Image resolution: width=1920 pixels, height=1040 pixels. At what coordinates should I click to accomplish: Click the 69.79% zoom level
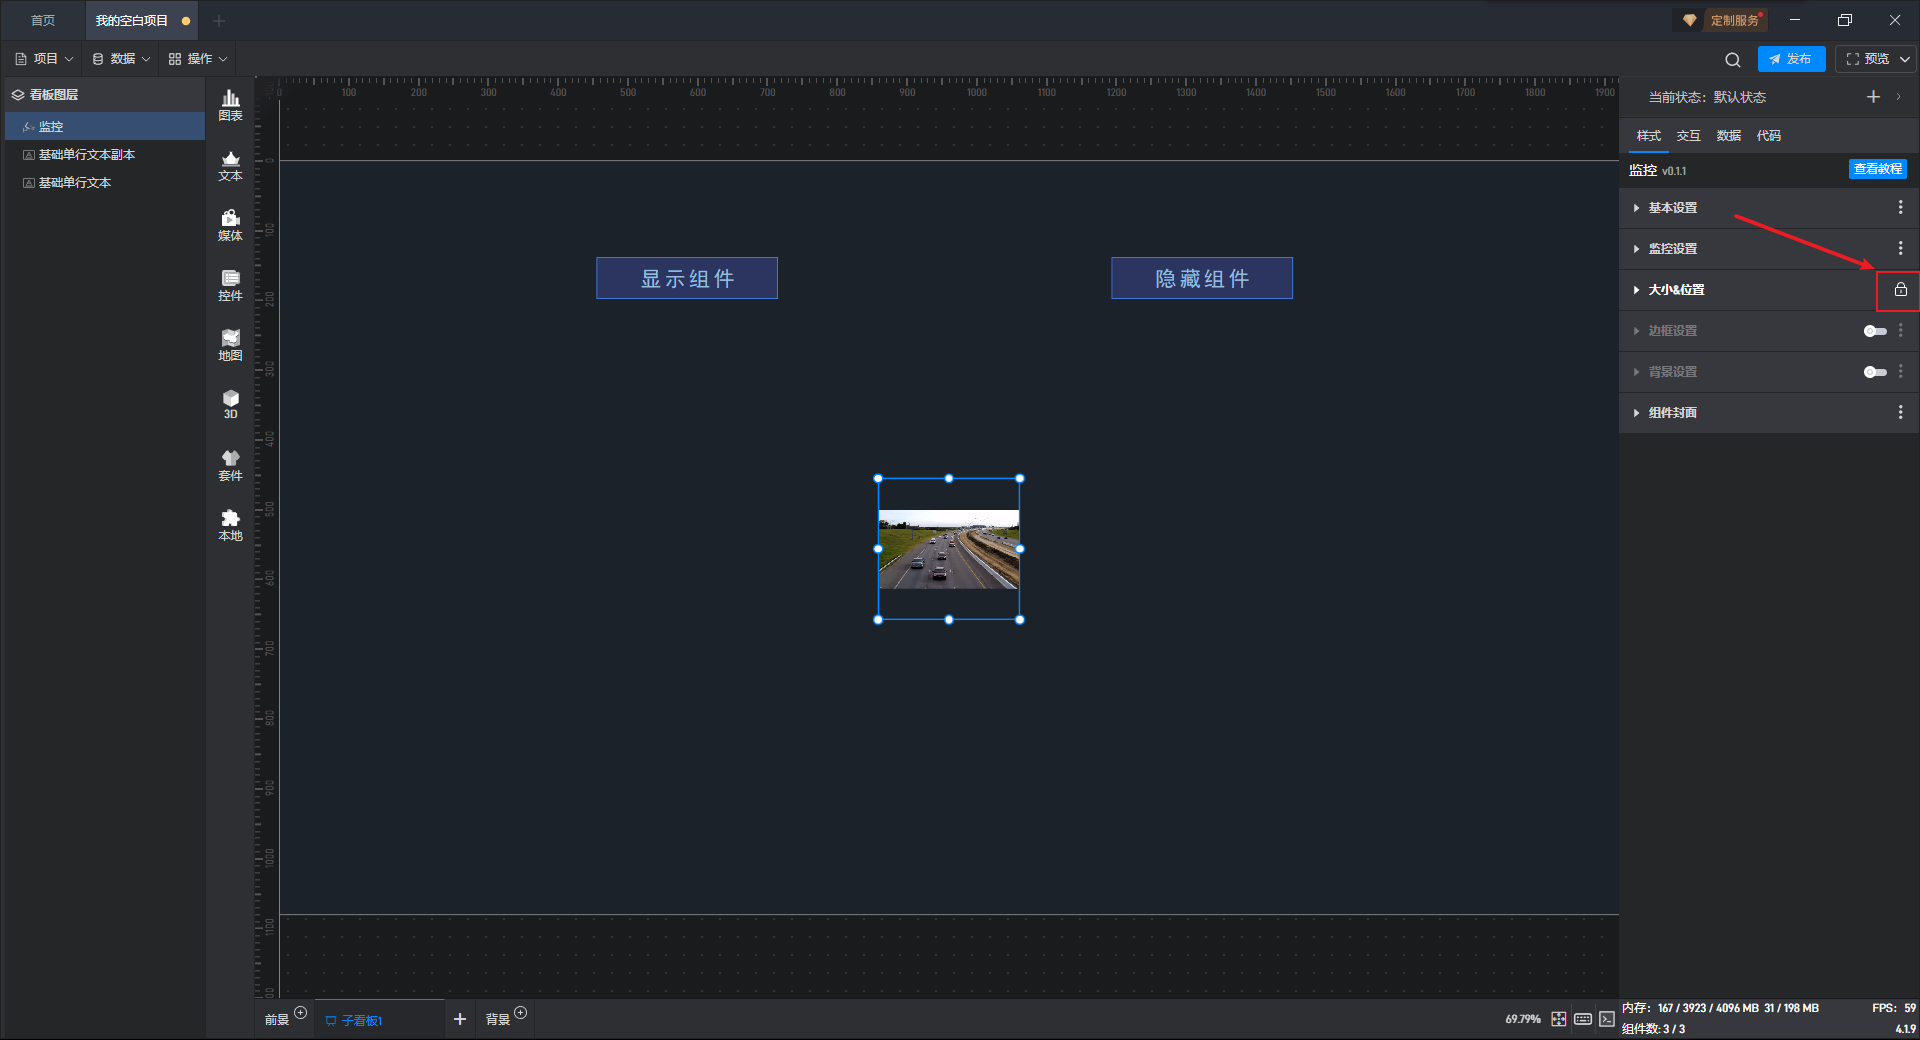(x=1523, y=1019)
